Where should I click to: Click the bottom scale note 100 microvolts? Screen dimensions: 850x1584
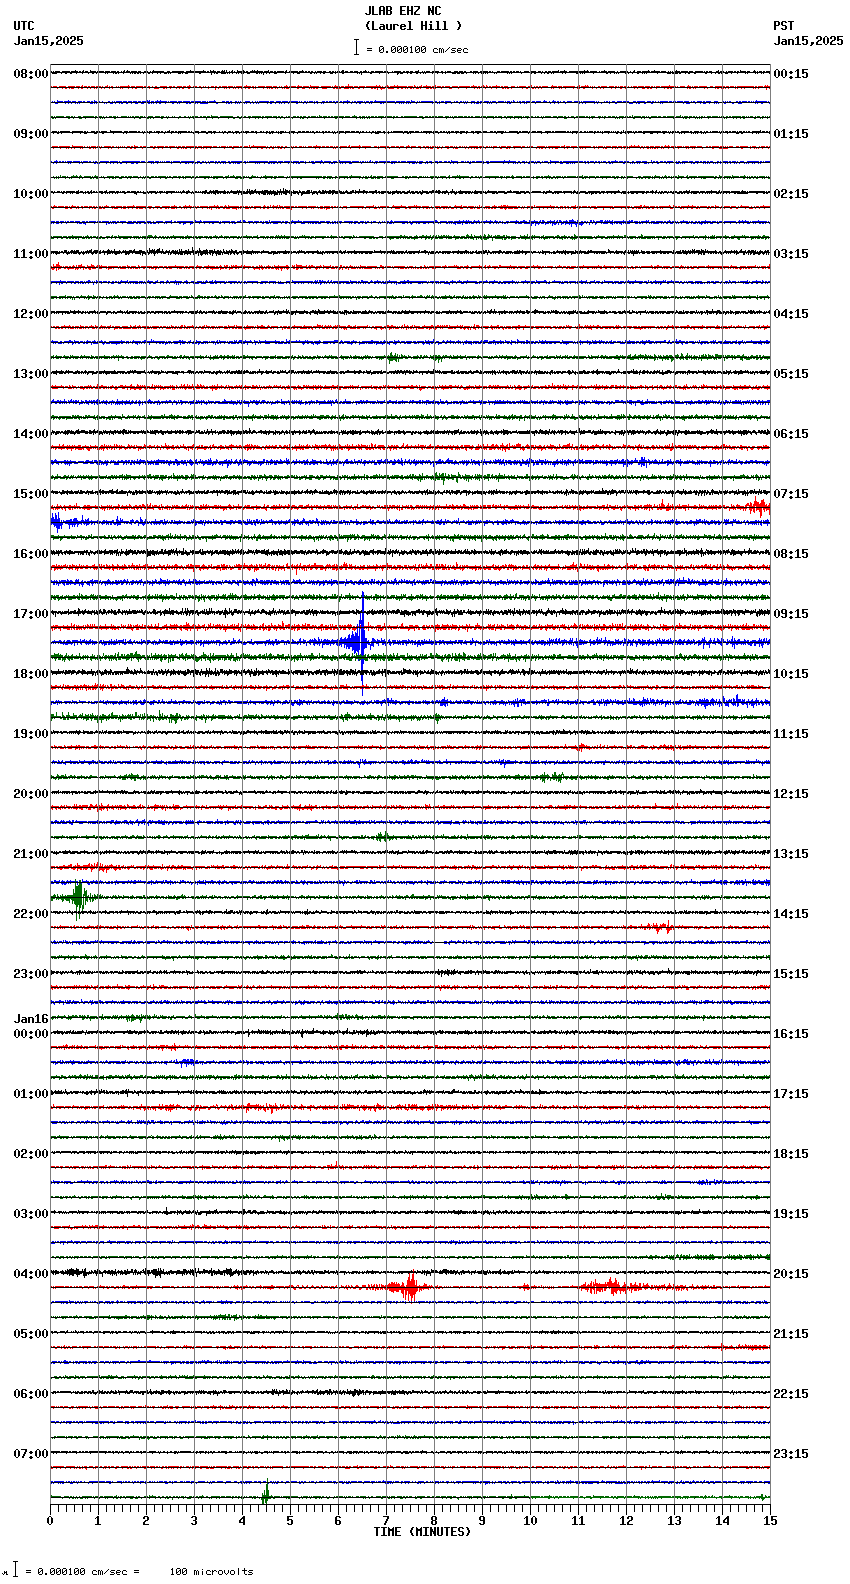tap(211, 1572)
